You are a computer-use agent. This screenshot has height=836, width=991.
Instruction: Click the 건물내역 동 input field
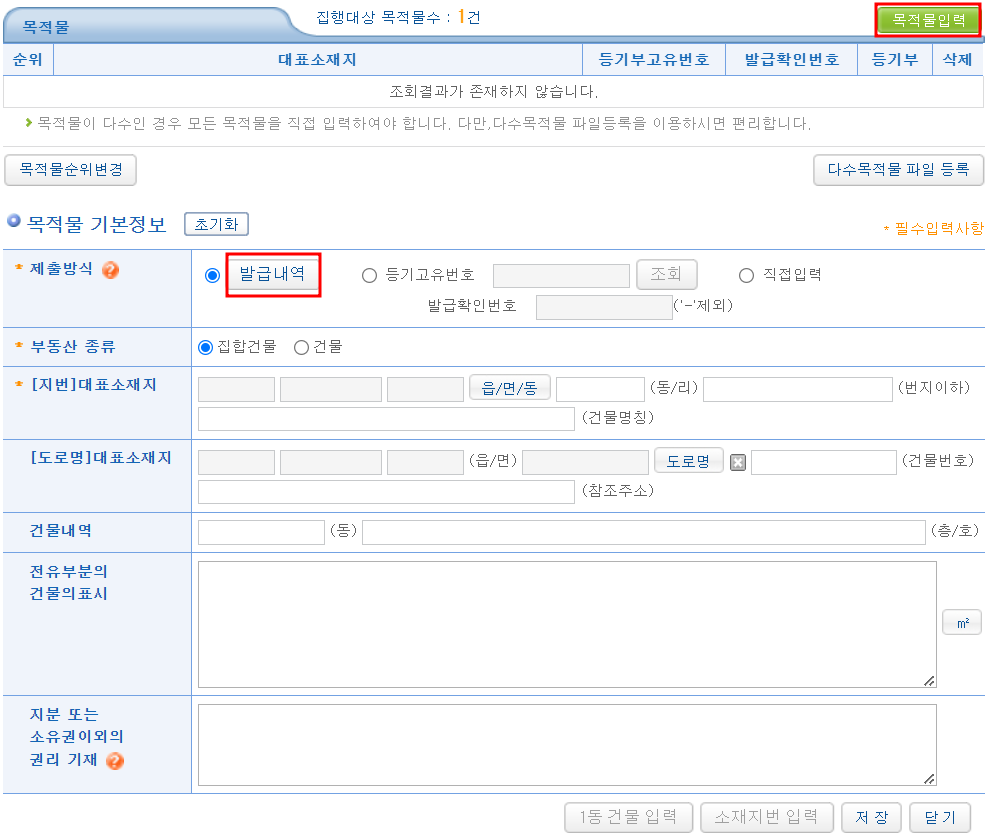click(x=261, y=533)
